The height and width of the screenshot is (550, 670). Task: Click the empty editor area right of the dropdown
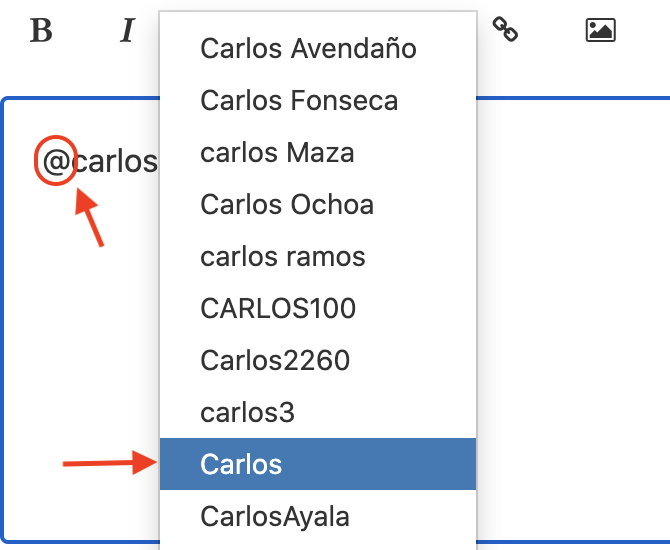pyautogui.click(x=573, y=321)
